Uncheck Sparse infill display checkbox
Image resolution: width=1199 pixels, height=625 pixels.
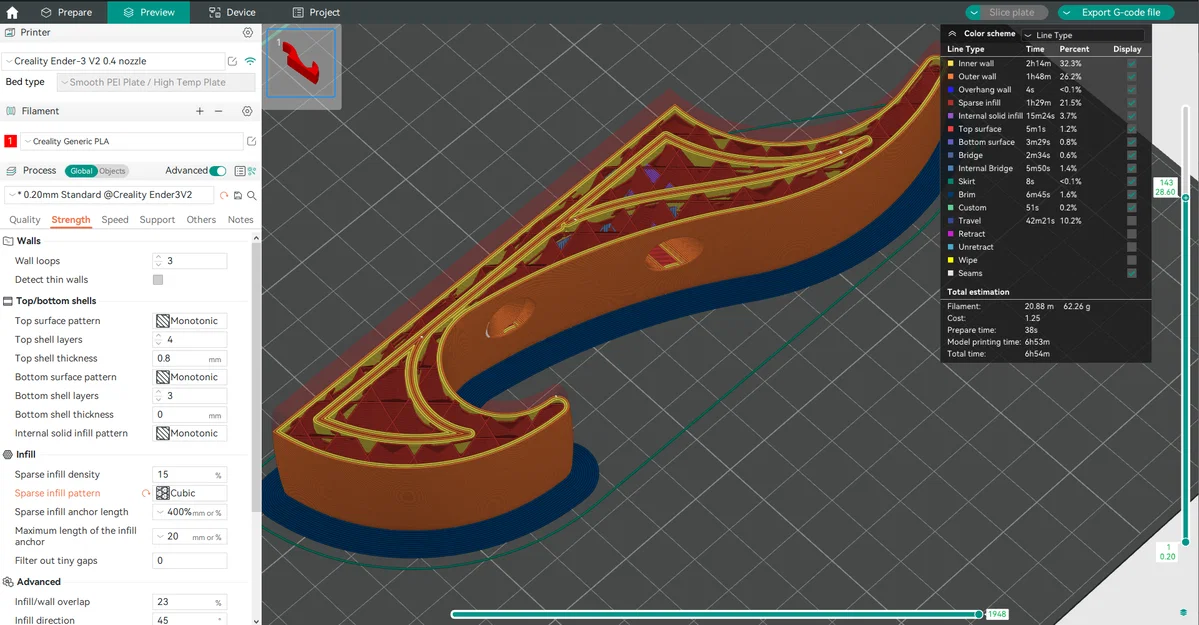tap(1132, 103)
